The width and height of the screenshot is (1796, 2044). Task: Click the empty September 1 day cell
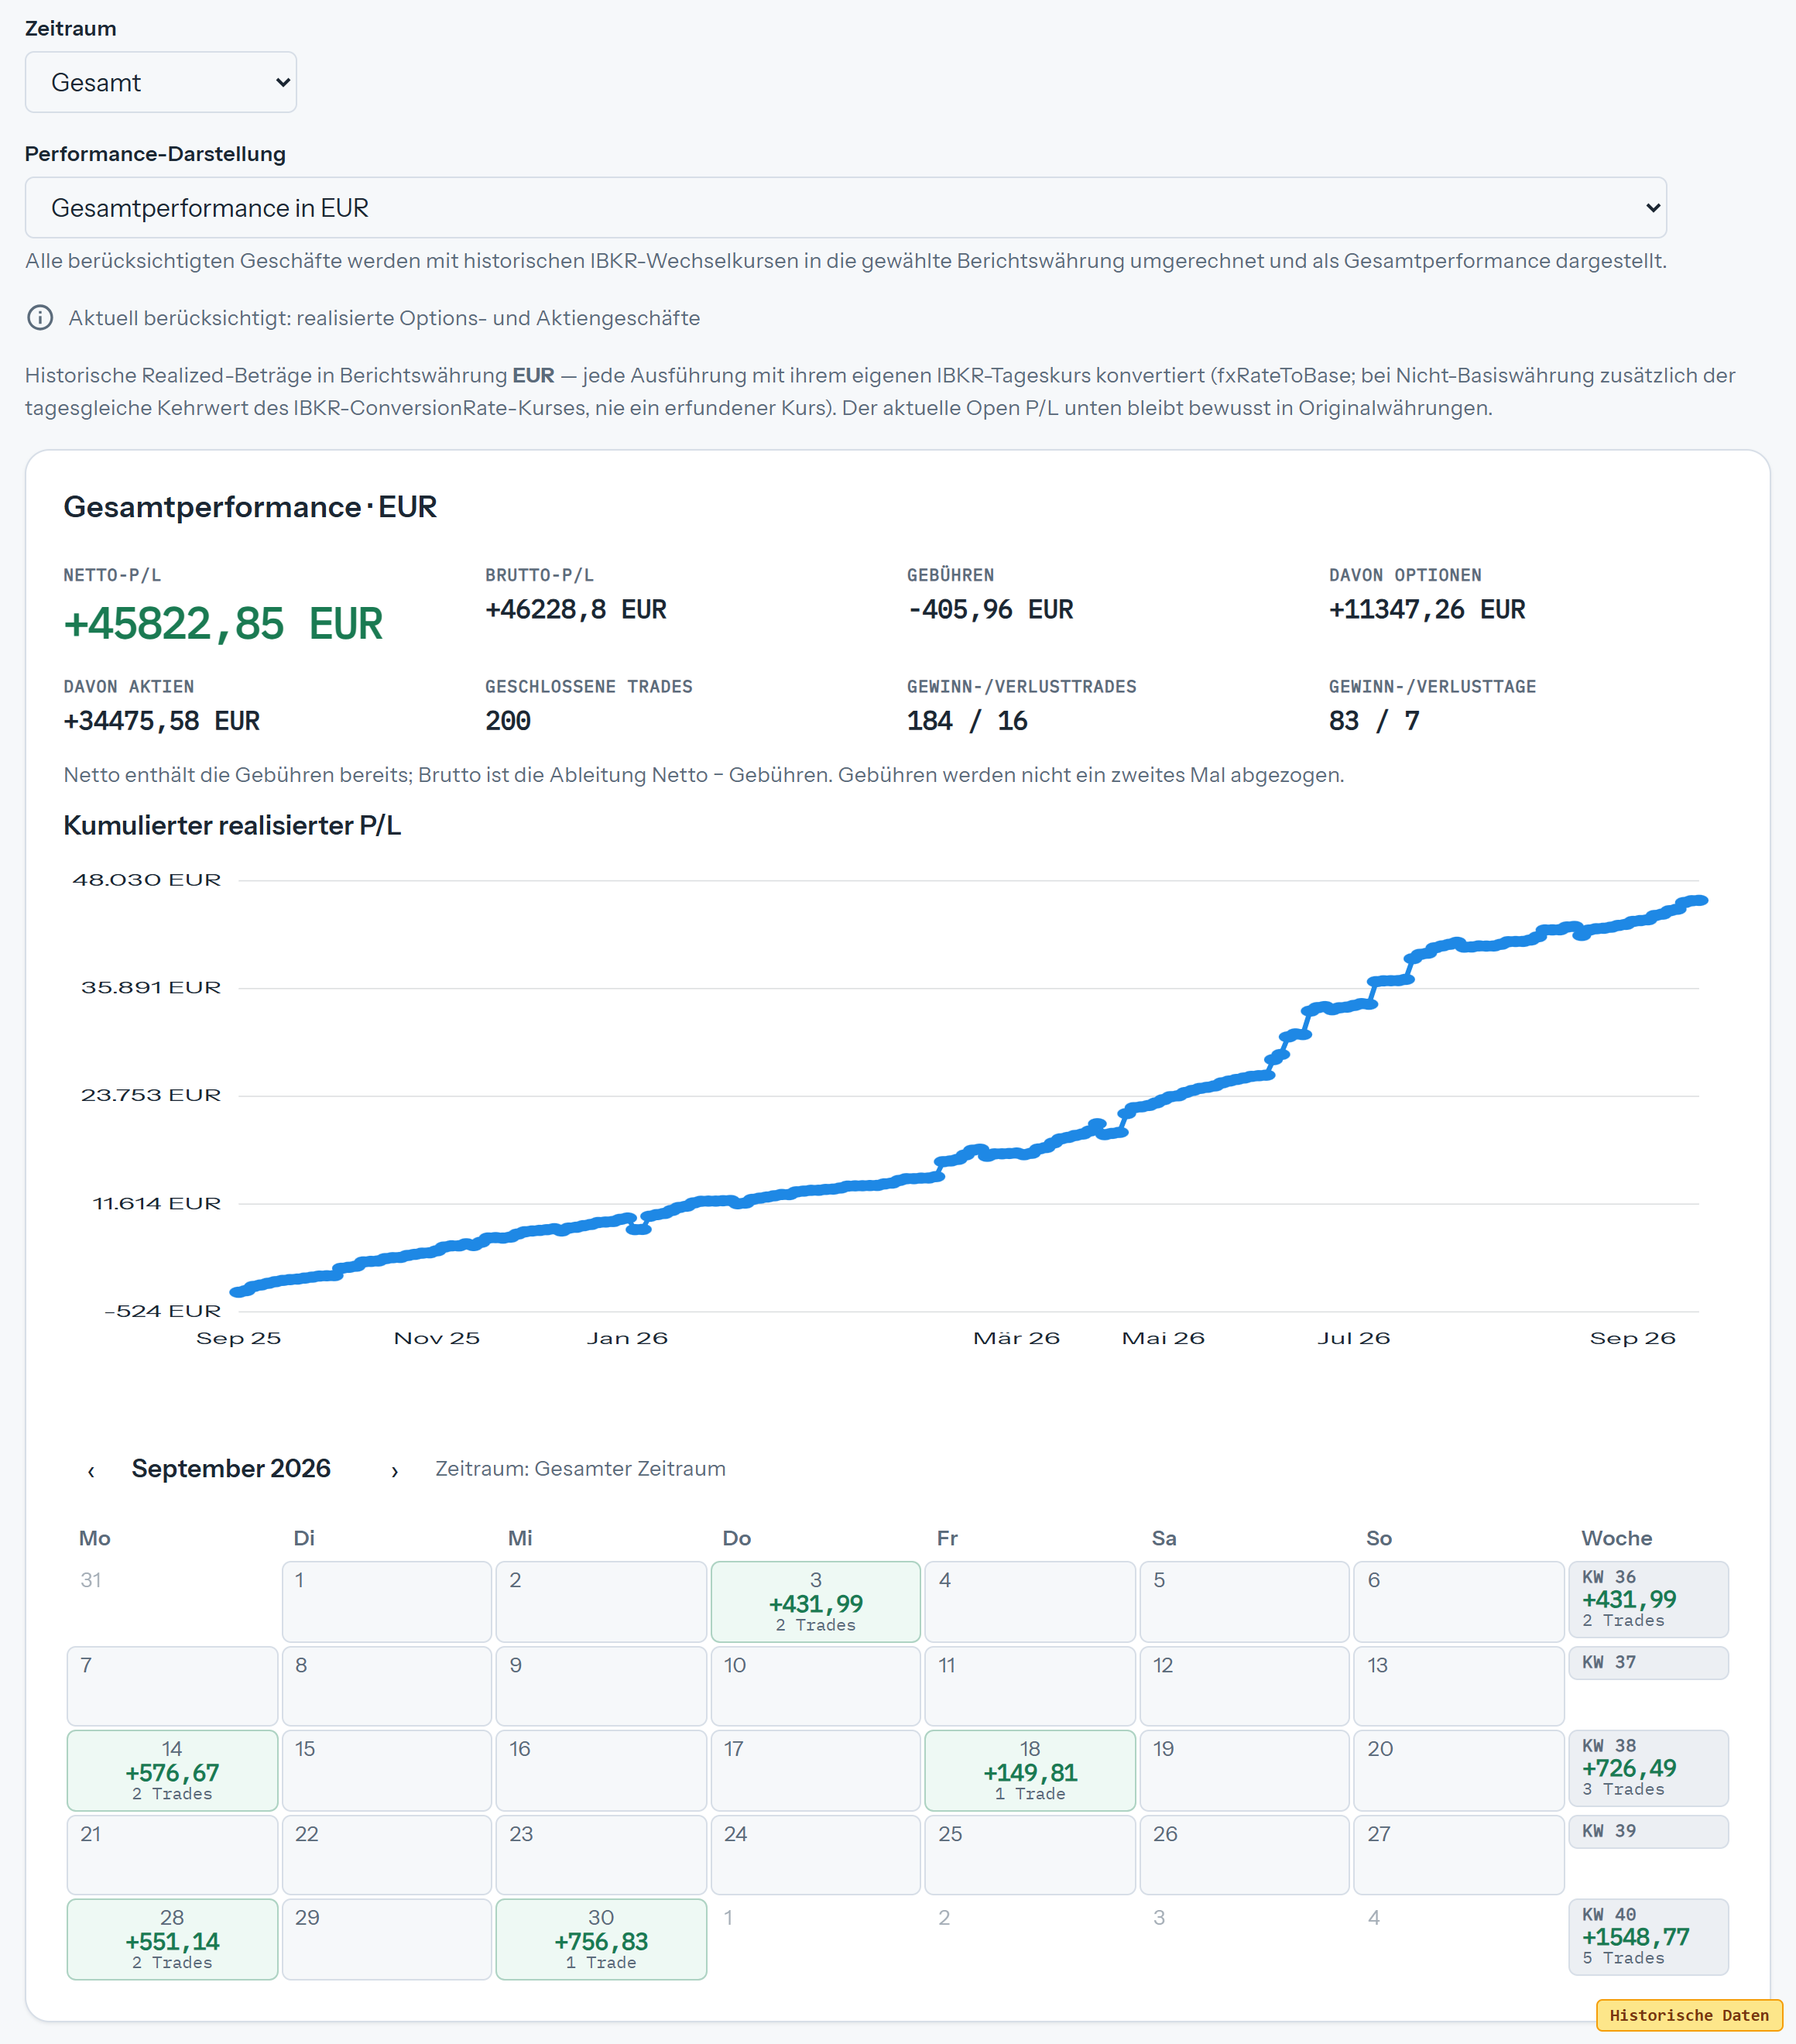[x=387, y=1601]
